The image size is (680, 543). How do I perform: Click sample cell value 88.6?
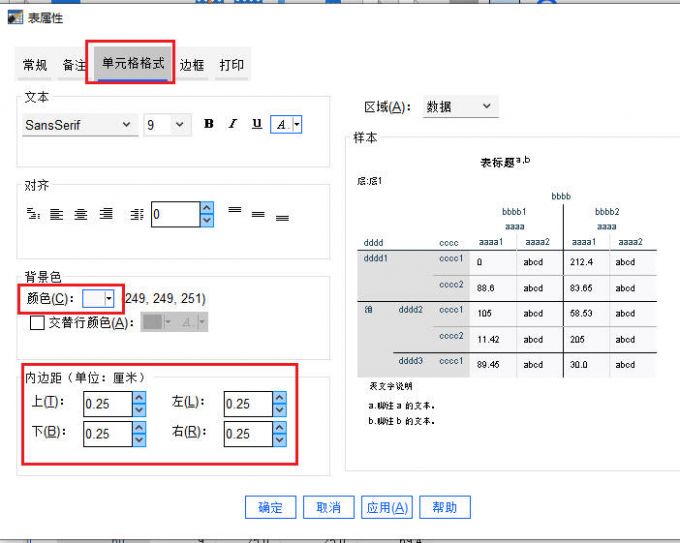(x=485, y=288)
